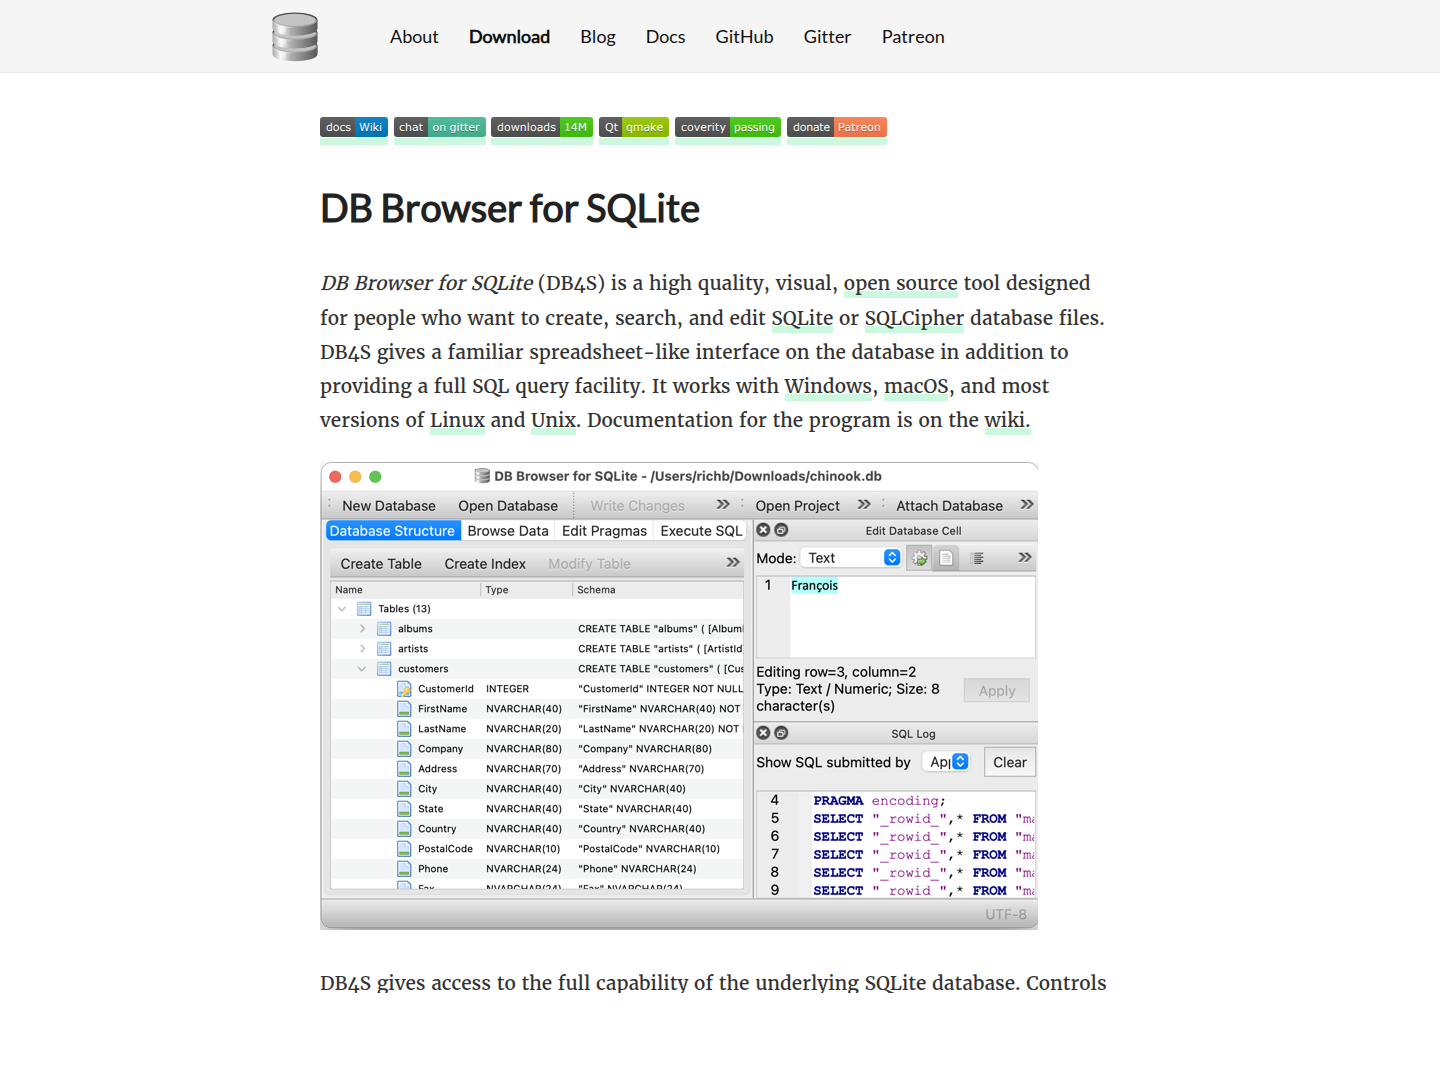Select the Edit Pragmas tab
1440x1080 pixels.
point(604,531)
